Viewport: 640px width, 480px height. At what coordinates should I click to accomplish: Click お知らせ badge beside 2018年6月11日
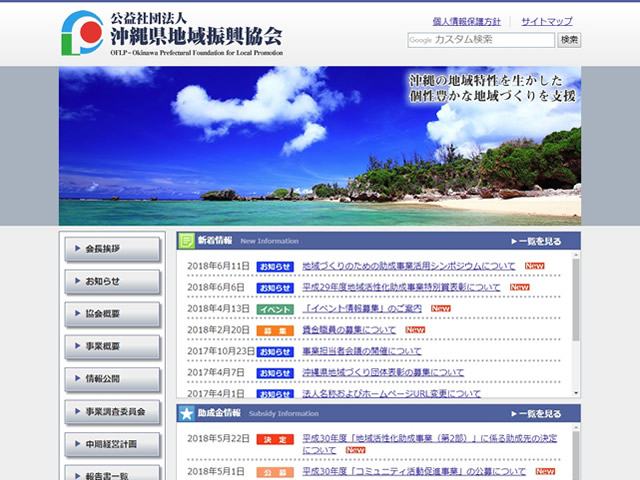[x=275, y=267]
